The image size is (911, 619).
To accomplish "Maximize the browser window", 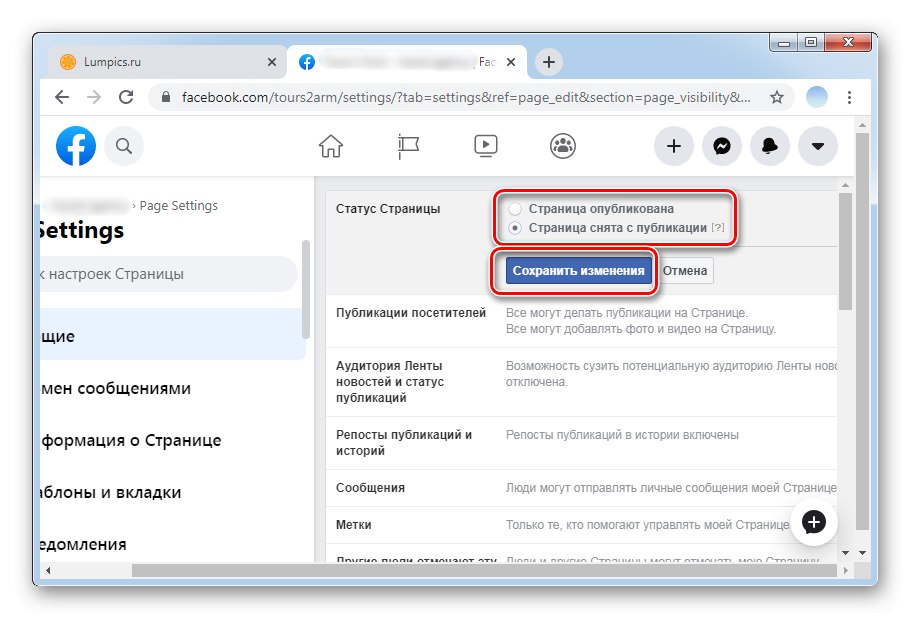I will tap(811, 42).
